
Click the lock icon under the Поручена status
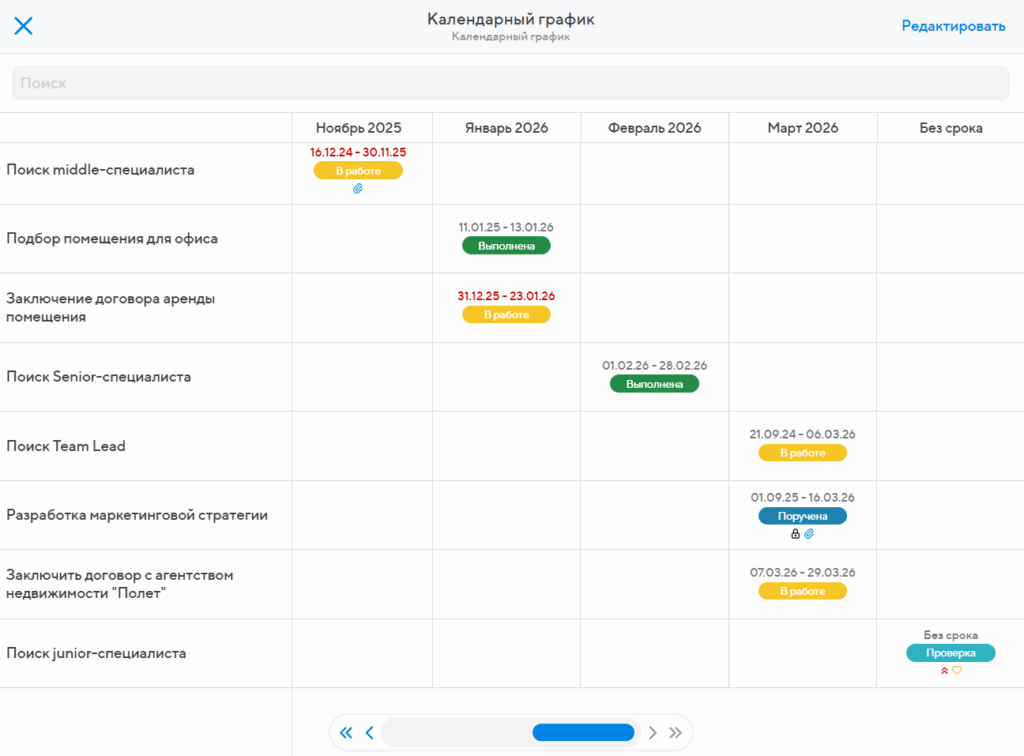795,534
